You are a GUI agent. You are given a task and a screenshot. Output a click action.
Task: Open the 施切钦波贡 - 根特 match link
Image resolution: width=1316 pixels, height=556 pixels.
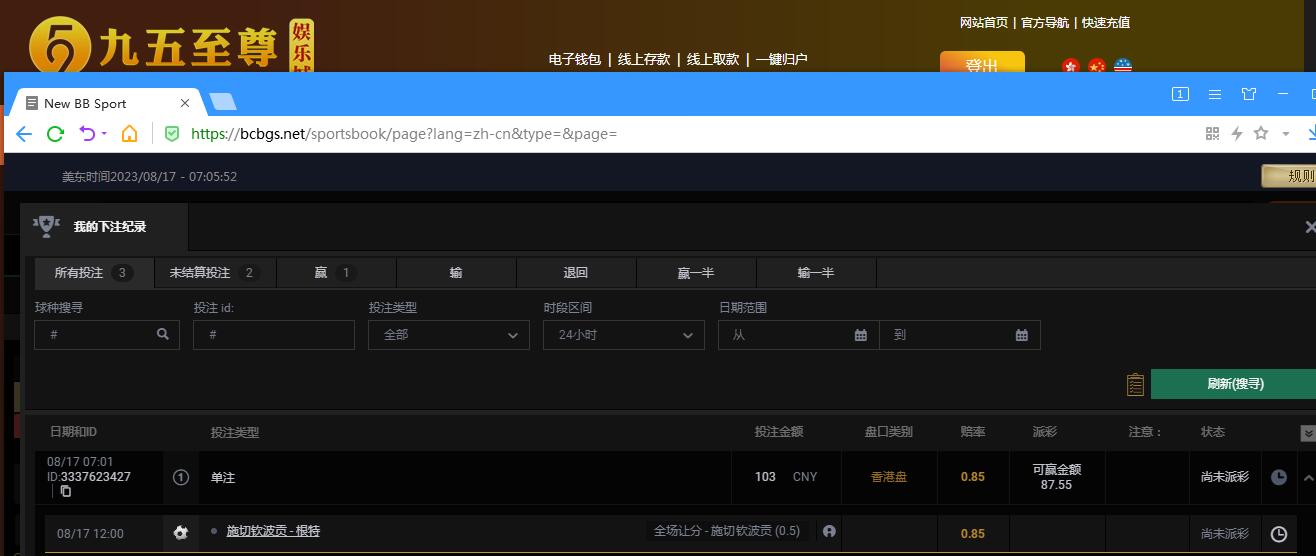[x=273, y=531]
